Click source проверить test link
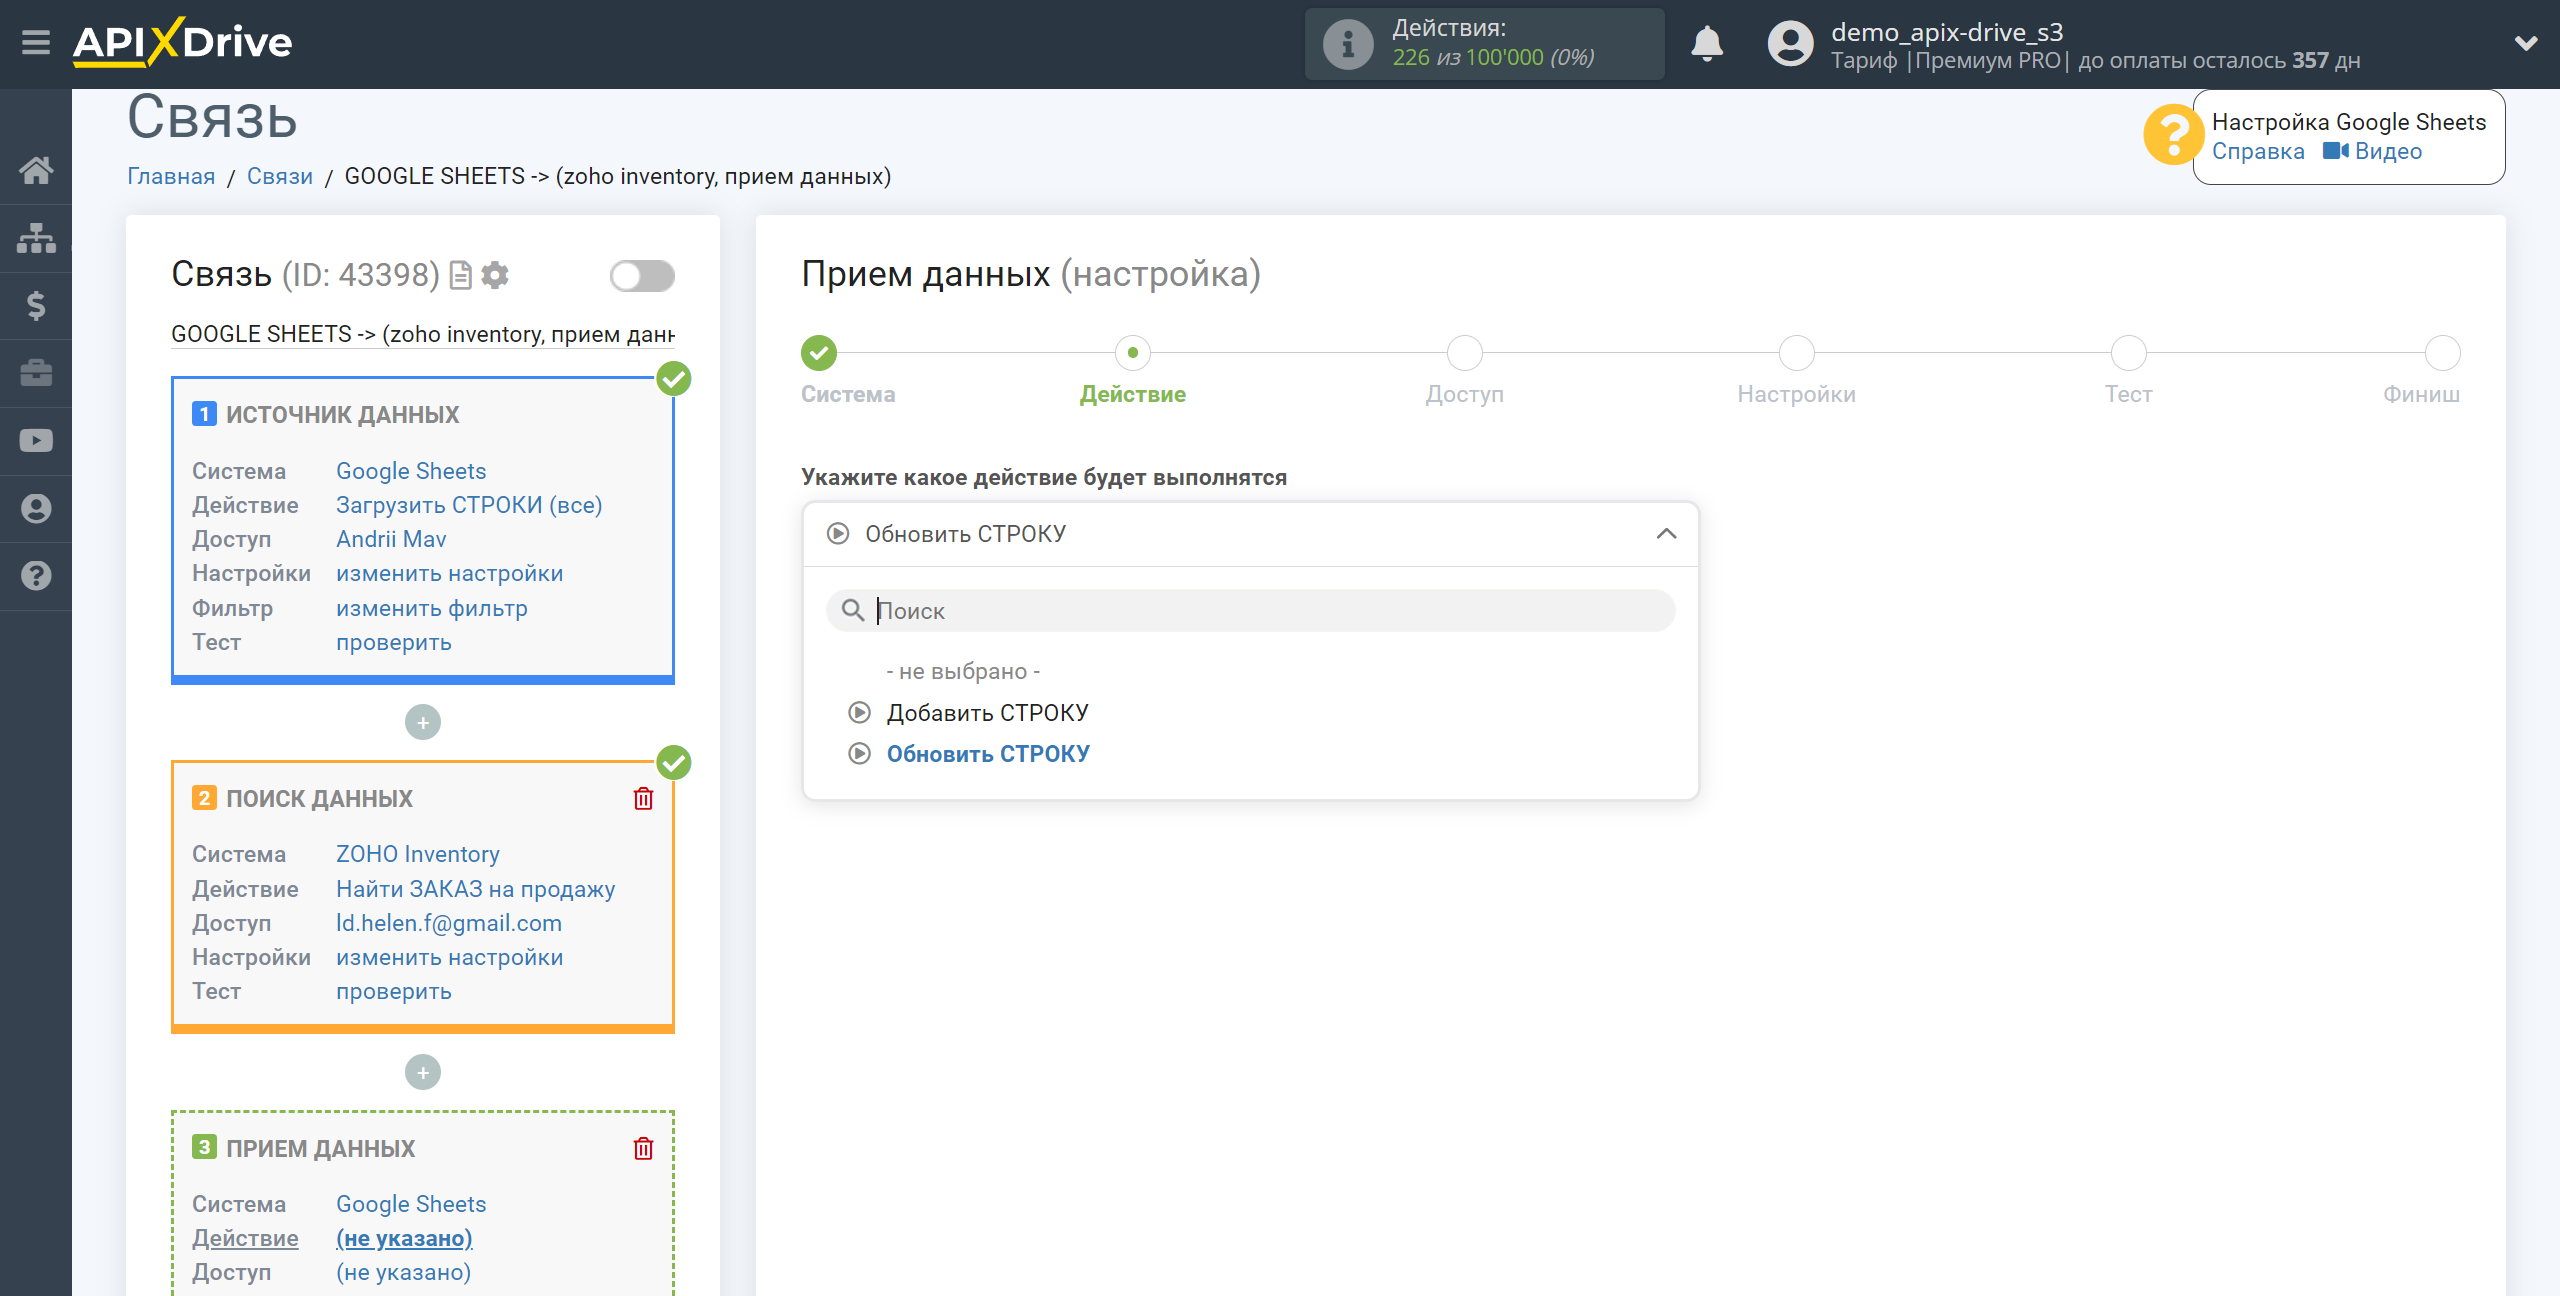Image resolution: width=2560 pixels, height=1296 pixels. pos(394,642)
